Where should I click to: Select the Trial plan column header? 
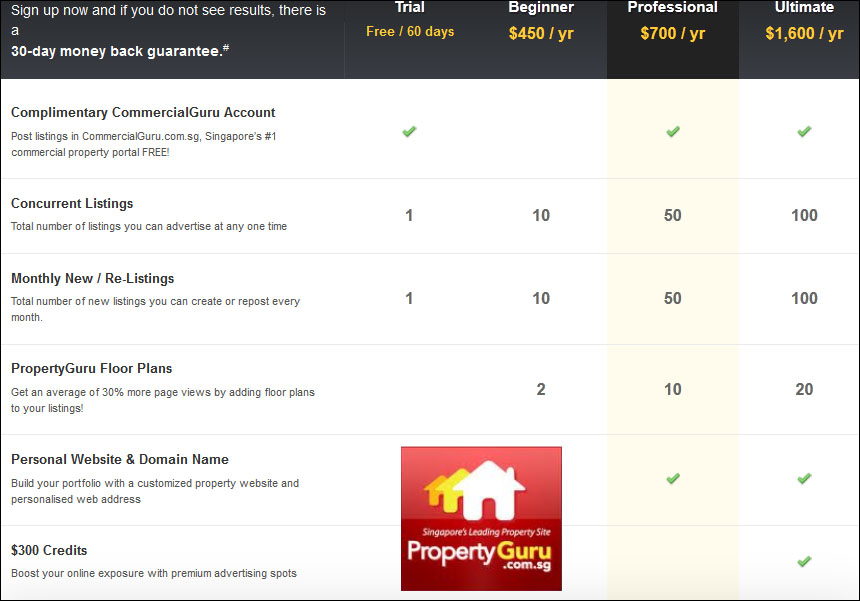point(410,7)
